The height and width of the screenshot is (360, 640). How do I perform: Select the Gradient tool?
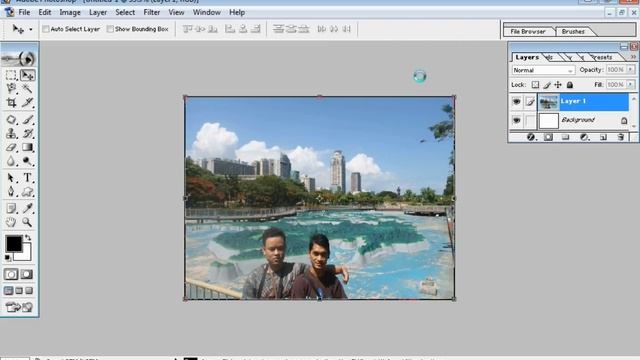click(x=27, y=147)
